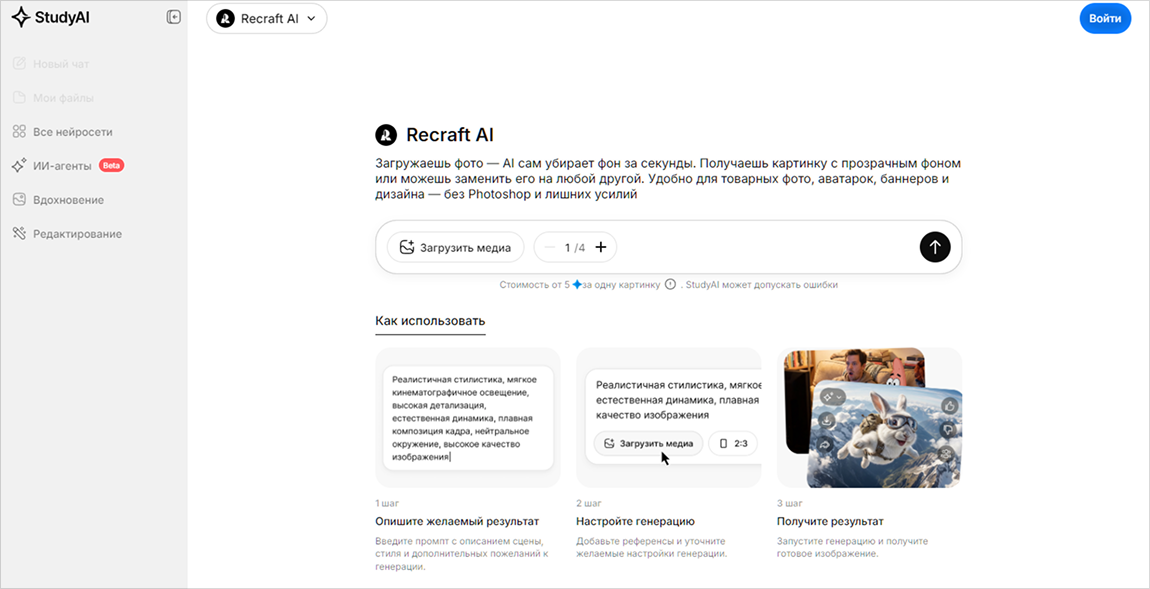The height and width of the screenshot is (589, 1150).
Task: Click the StudyAI logo
Action: (x=51, y=18)
